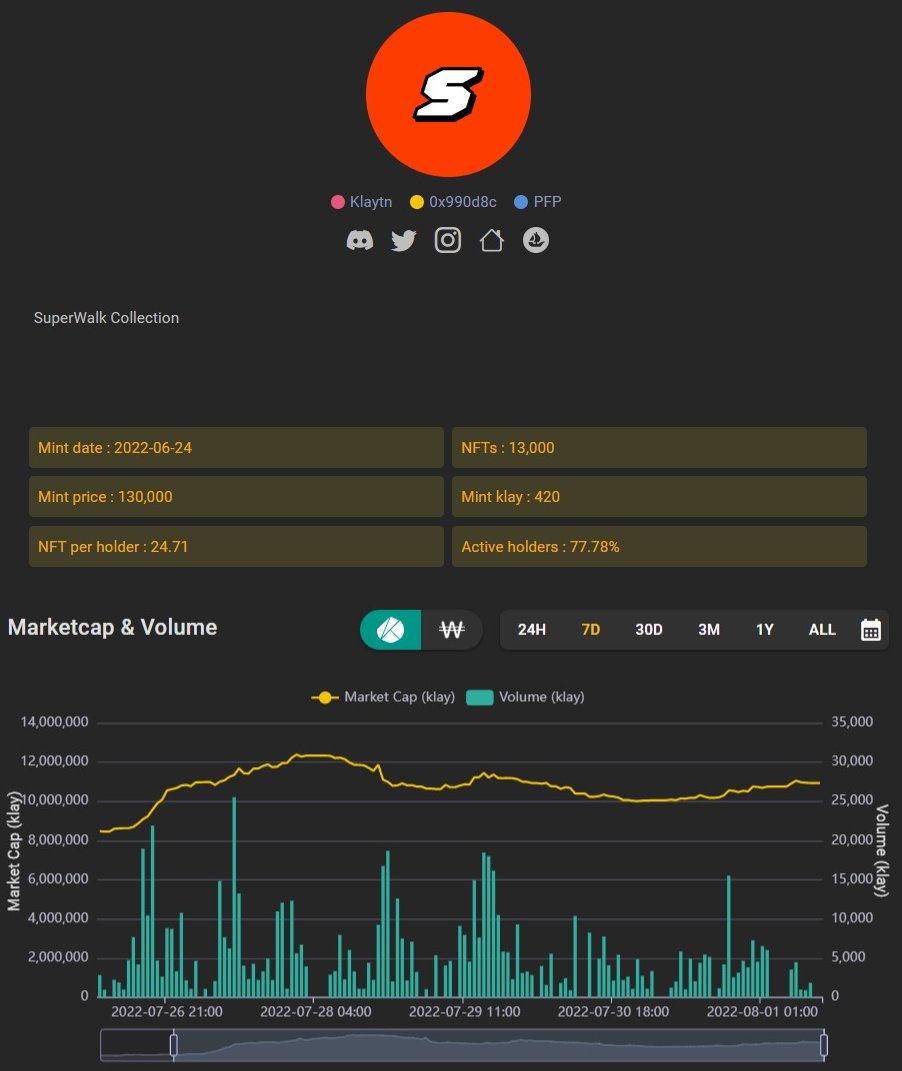Select the 1Y time range
This screenshot has width=902, height=1071.
pos(765,630)
